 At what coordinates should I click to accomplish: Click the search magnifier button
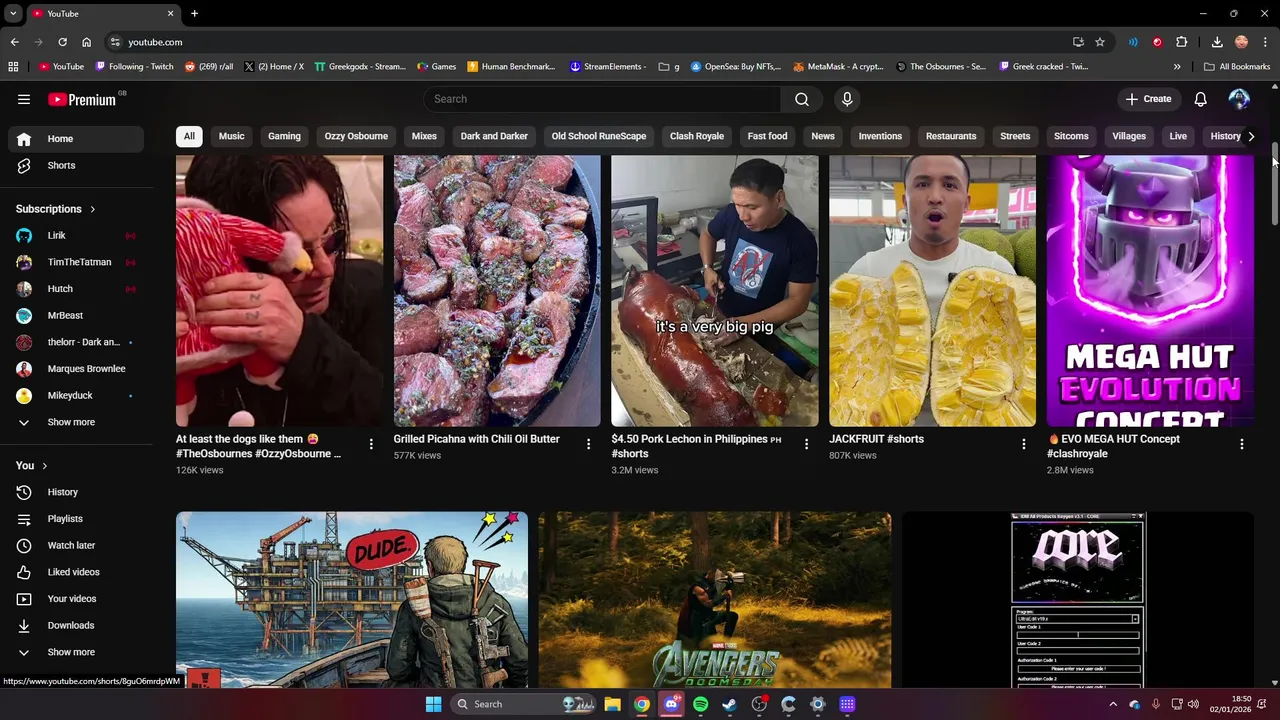click(x=802, y=99)
